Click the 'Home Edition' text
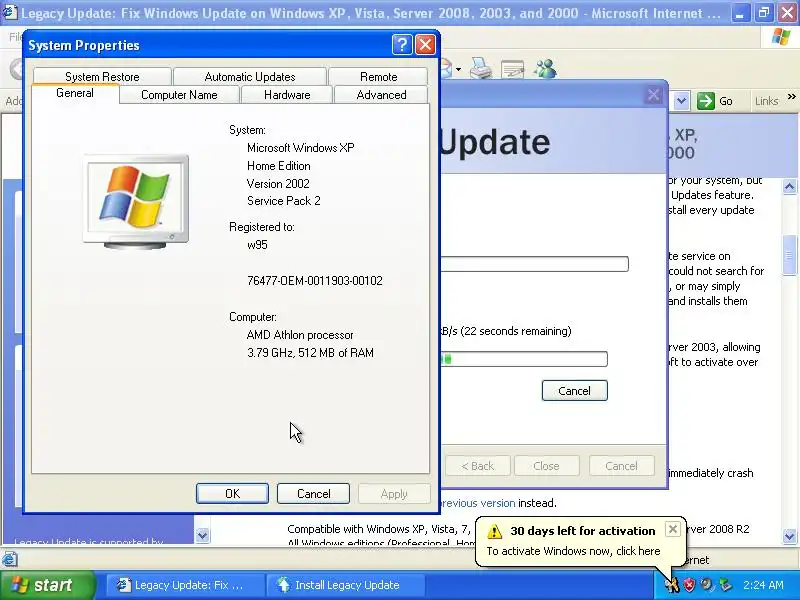Viewport: 800px width, 600px height. [x=279, y=166]
